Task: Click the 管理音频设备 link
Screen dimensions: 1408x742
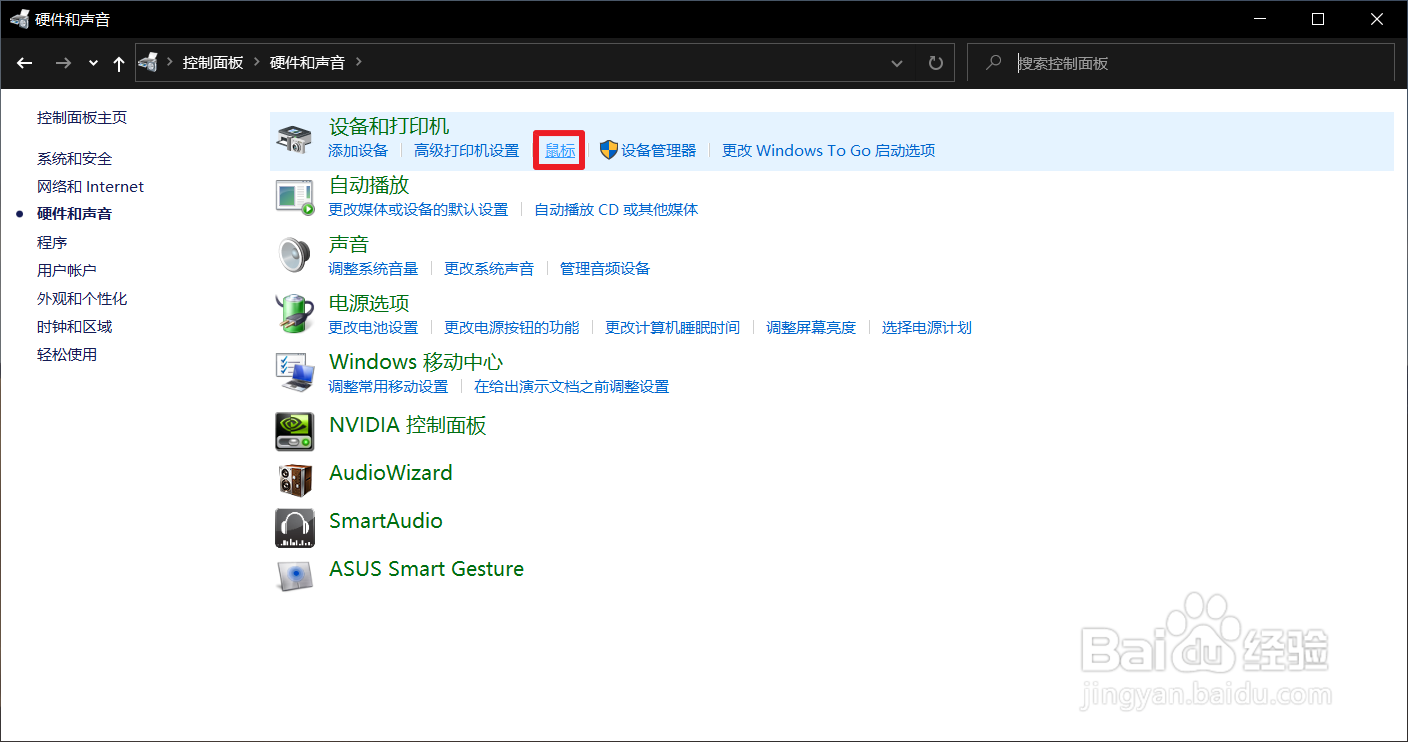Action: tap(605, 269)
